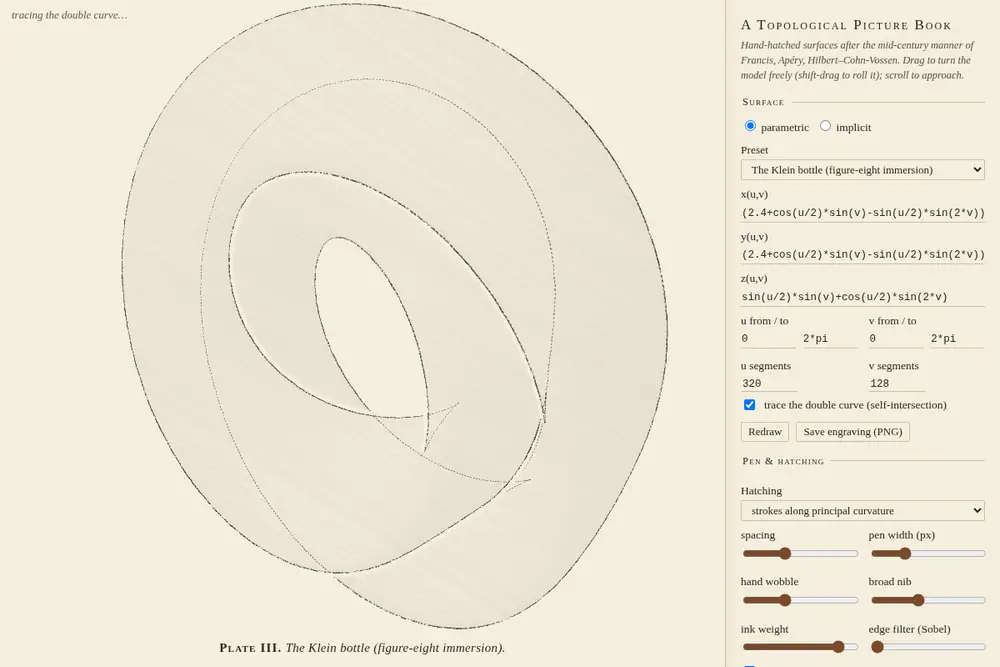Click the x(u,v) formula field
This screenshot has width=1000, height=667.
[x=862, y=212]
